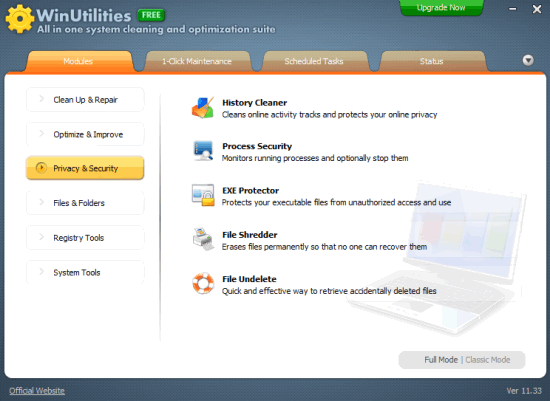
Task: Click 'Cleans online activity tracks' description
Action: [x=330, y=114]
